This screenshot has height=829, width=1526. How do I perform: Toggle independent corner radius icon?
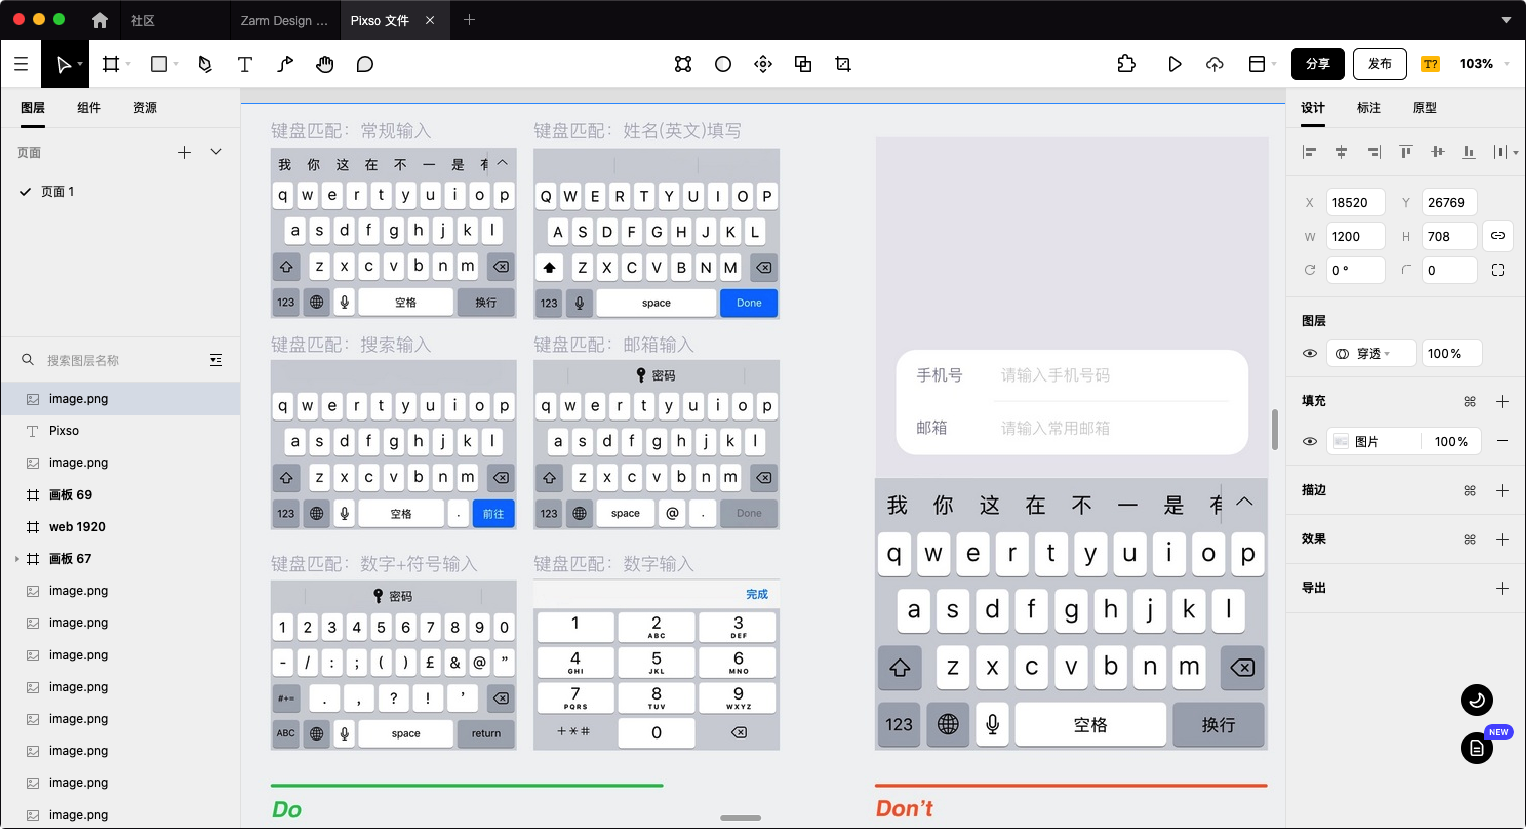tap(1498, 270)
